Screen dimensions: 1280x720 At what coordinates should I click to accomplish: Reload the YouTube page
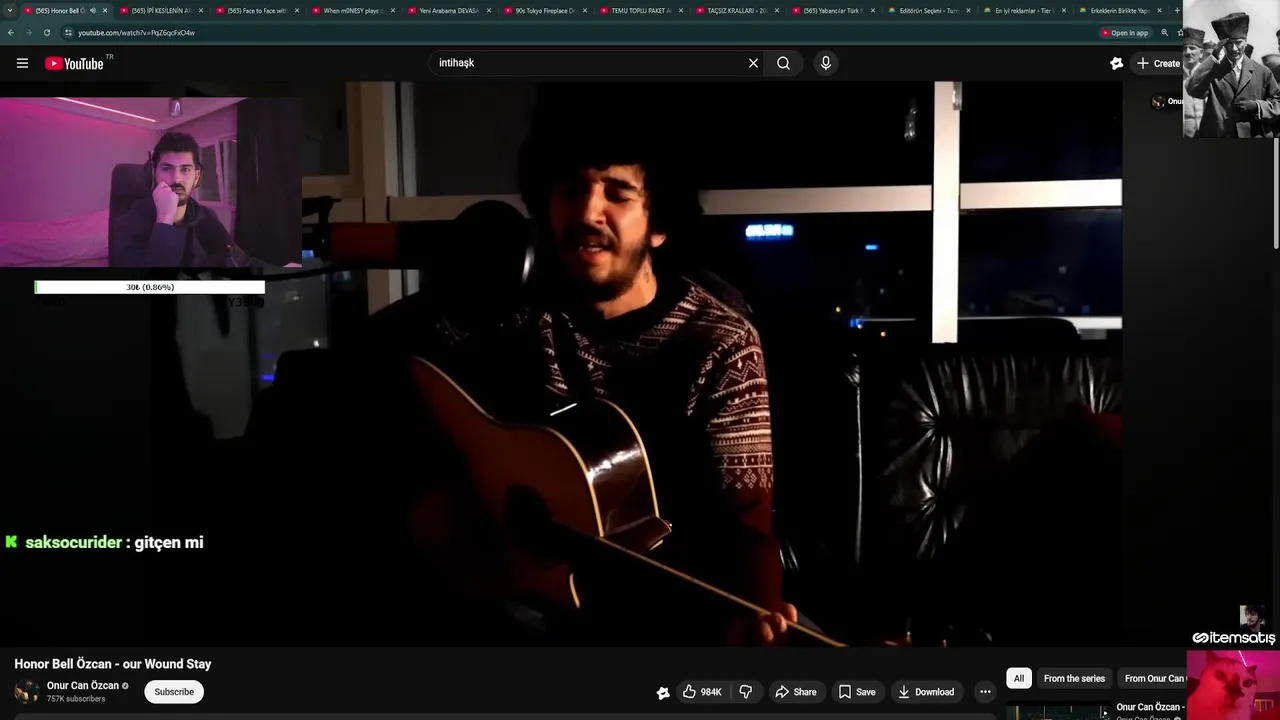(46, 32)
